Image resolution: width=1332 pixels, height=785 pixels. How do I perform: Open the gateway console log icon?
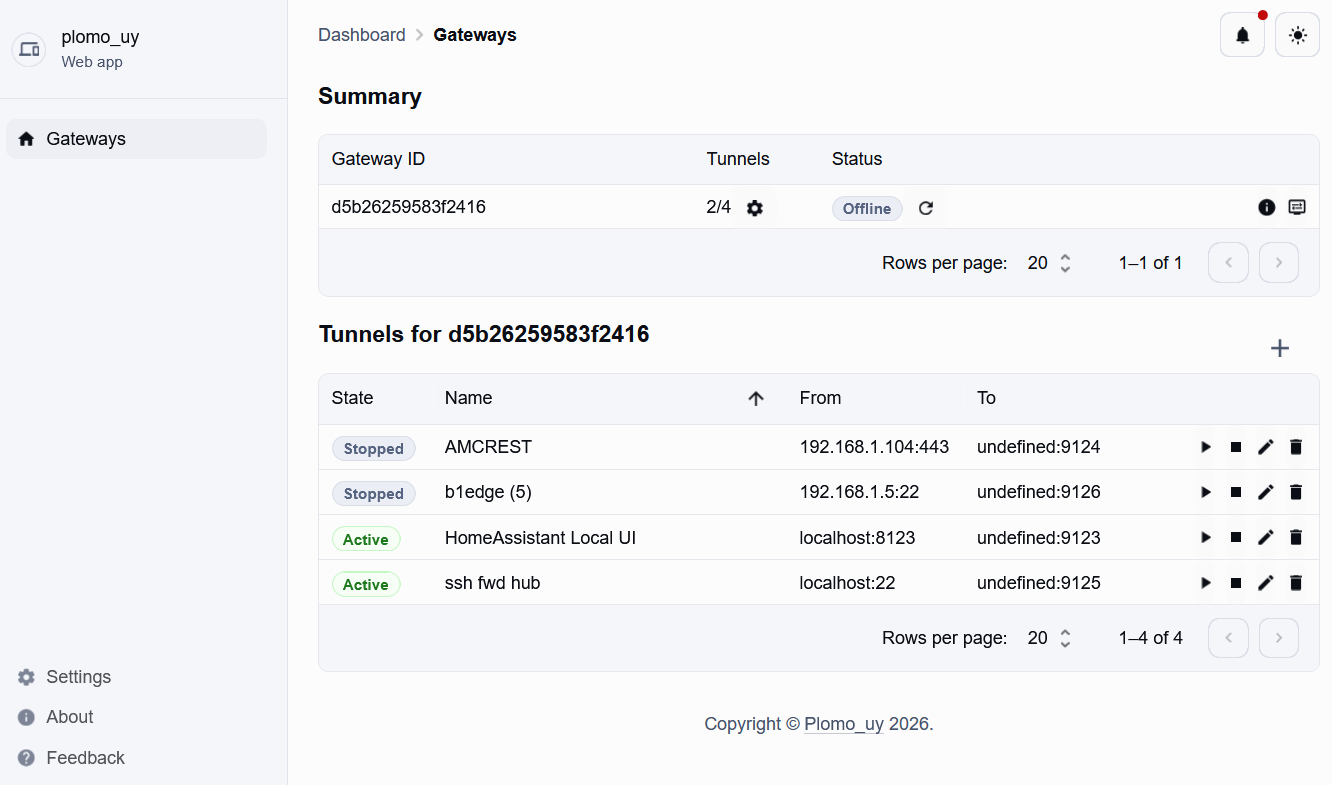coord(1297,207)
